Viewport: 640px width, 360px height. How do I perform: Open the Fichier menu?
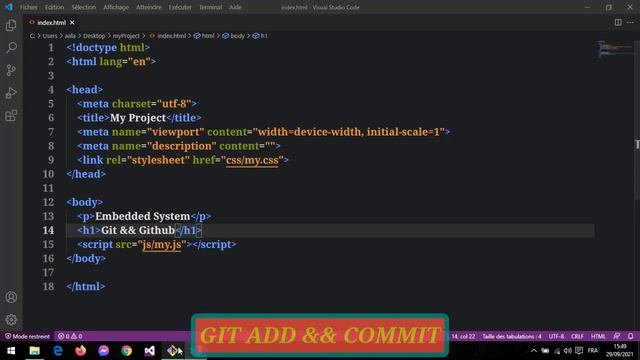click(29, 7)
